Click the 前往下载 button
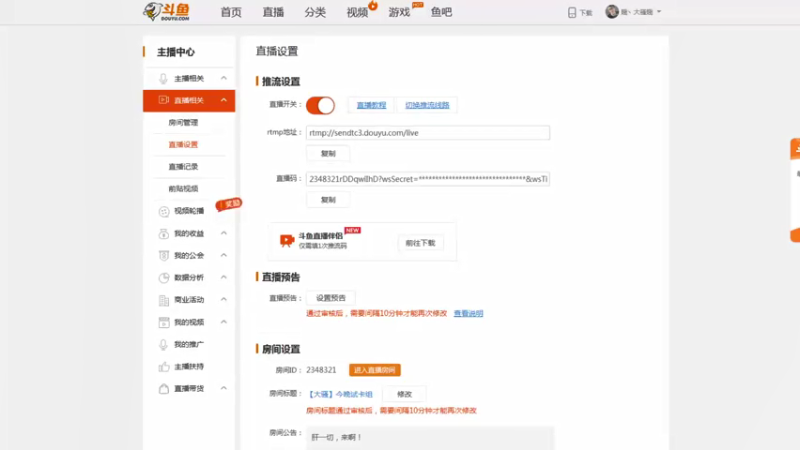The height and width of the screenshot is (450, 800). point(420,243)
